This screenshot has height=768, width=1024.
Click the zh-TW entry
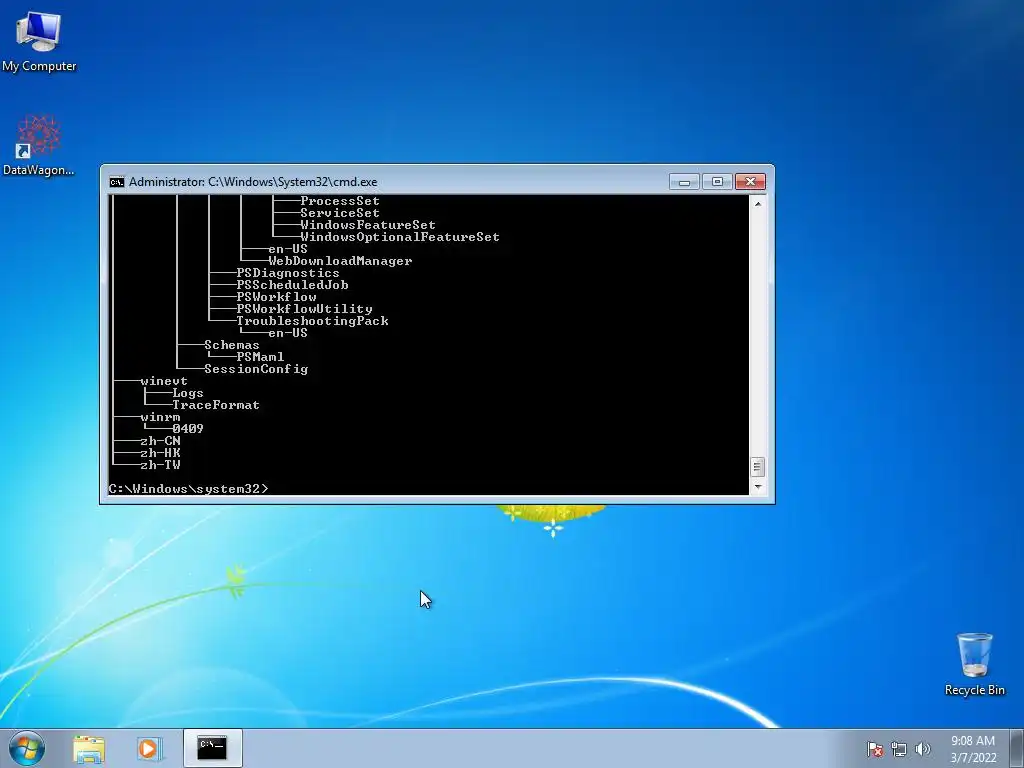click(x=160, y=465)
